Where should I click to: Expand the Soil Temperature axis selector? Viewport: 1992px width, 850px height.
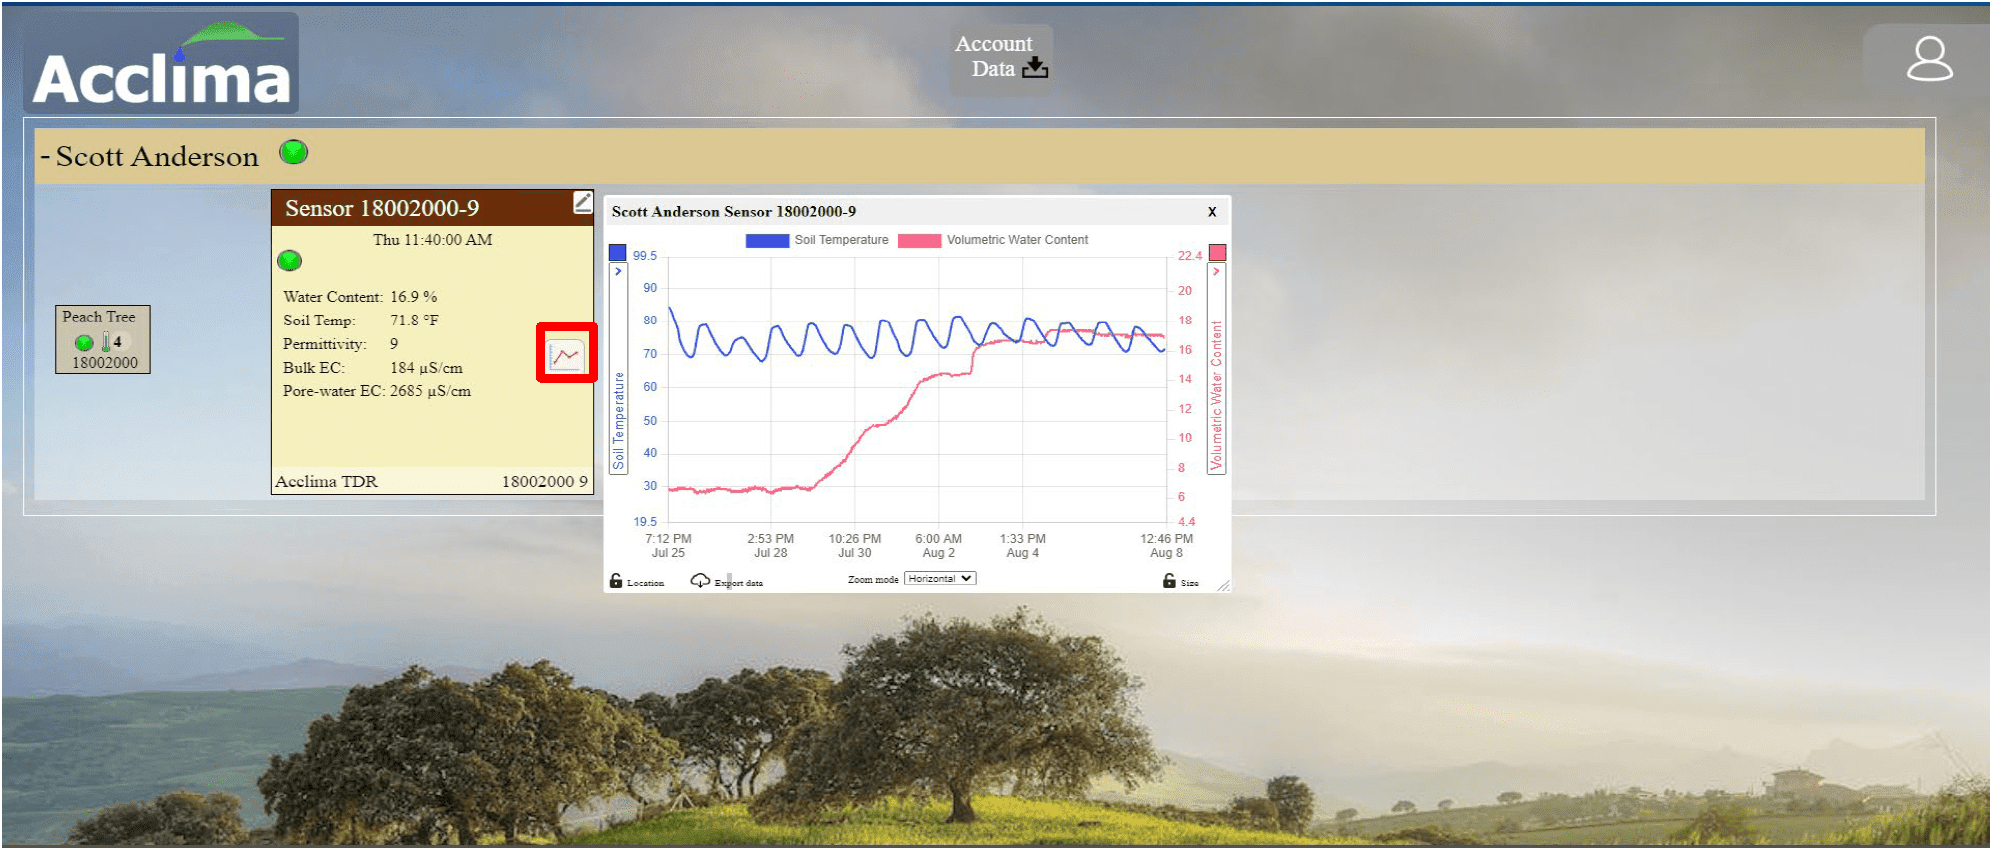pos(618,272)
